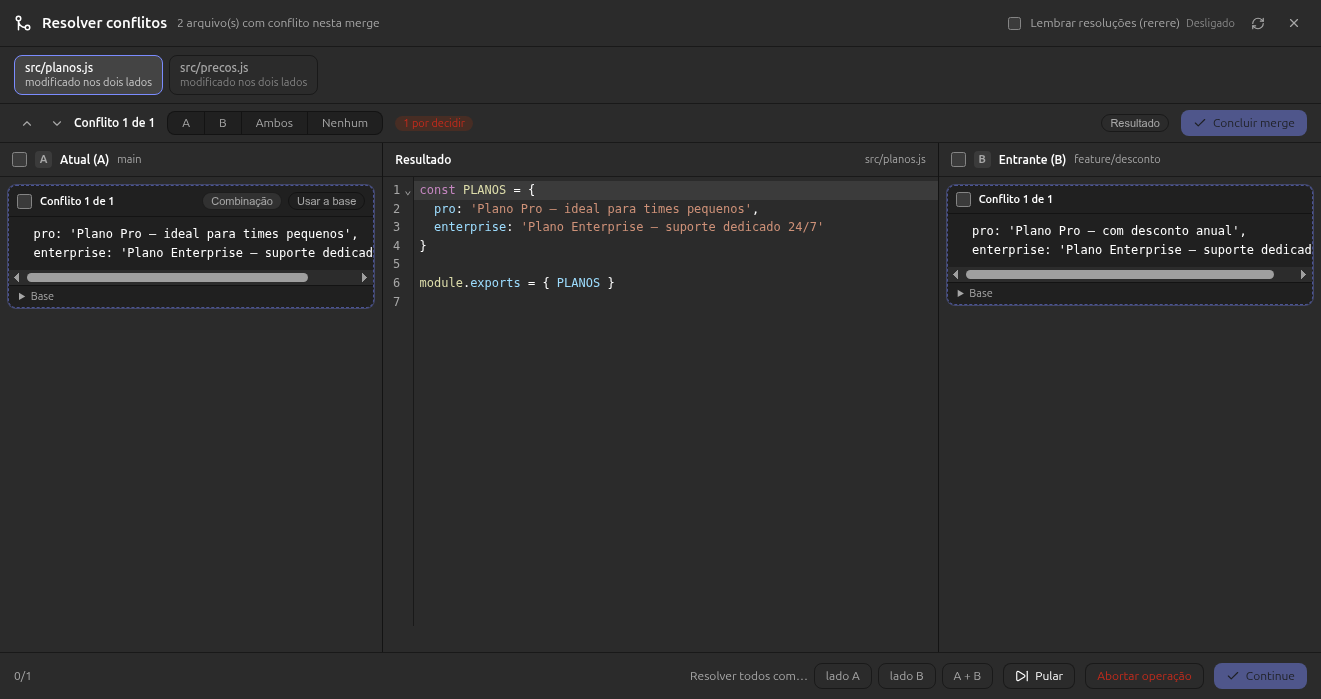Click the Concluir merge button
This screenshot has width=1321, height=699.
point(1244,123)
